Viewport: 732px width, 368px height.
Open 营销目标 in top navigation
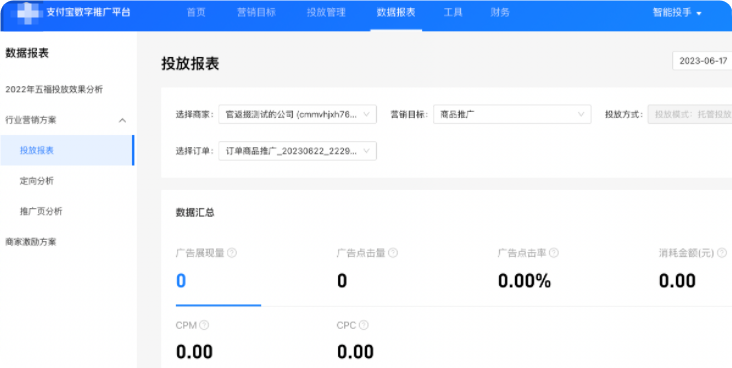(x=256, y=13)
